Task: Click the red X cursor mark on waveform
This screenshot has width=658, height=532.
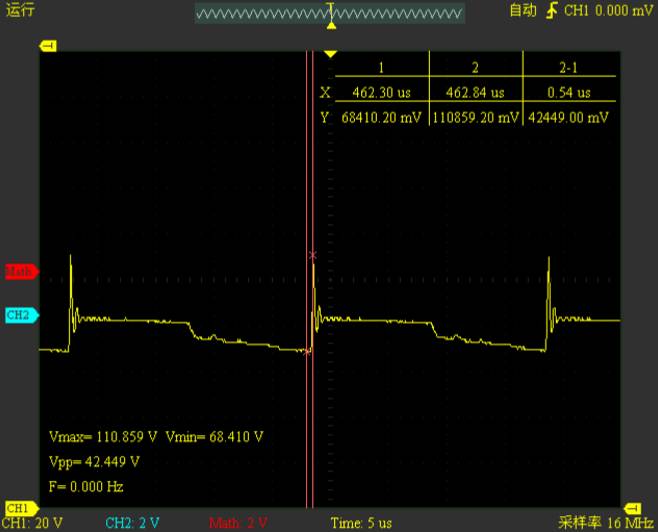Action: pyautogui.click(x=312, y=256)
